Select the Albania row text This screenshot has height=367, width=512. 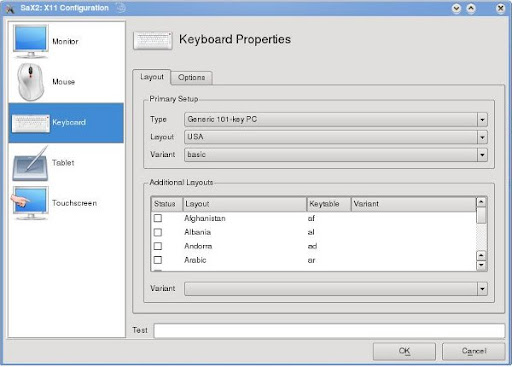(x=197, y=232)
